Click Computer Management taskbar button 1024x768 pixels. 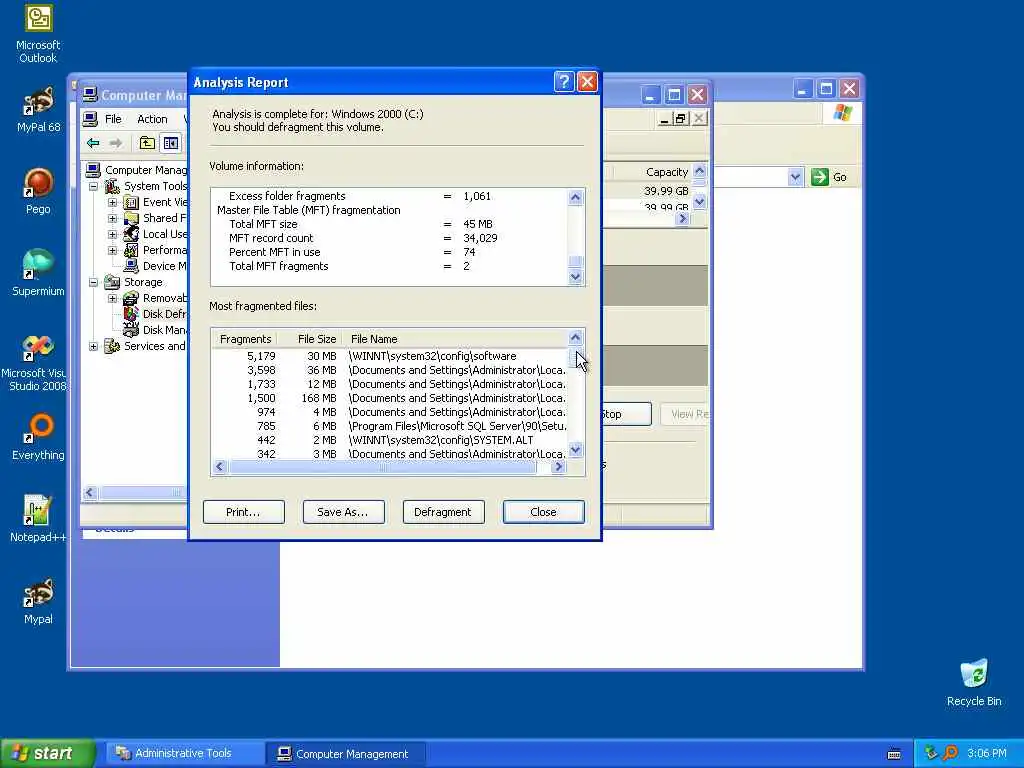tap(346, 754)
